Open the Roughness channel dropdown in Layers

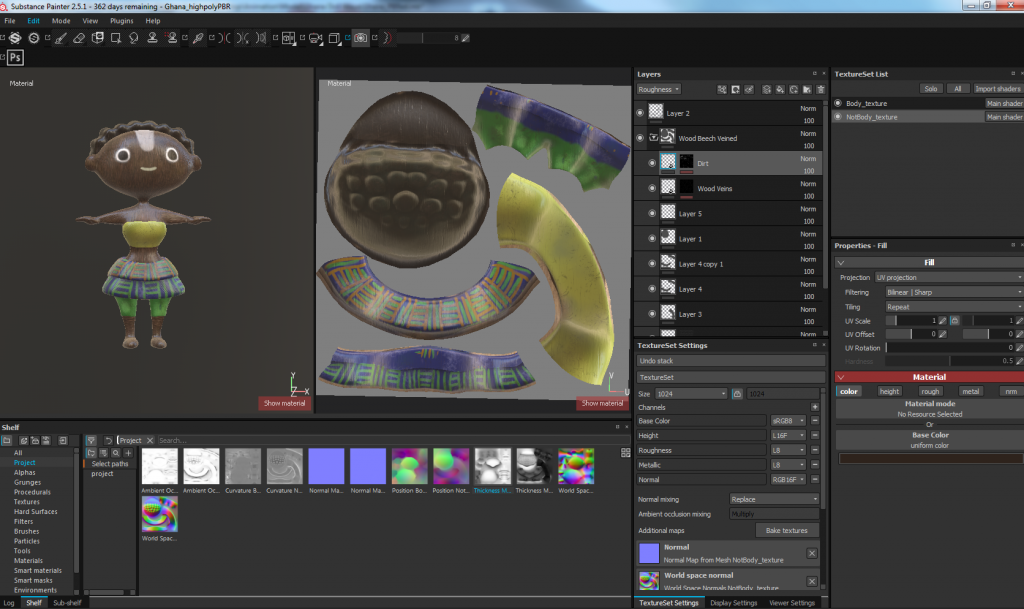pyautogui.click(x=659, y=89)
